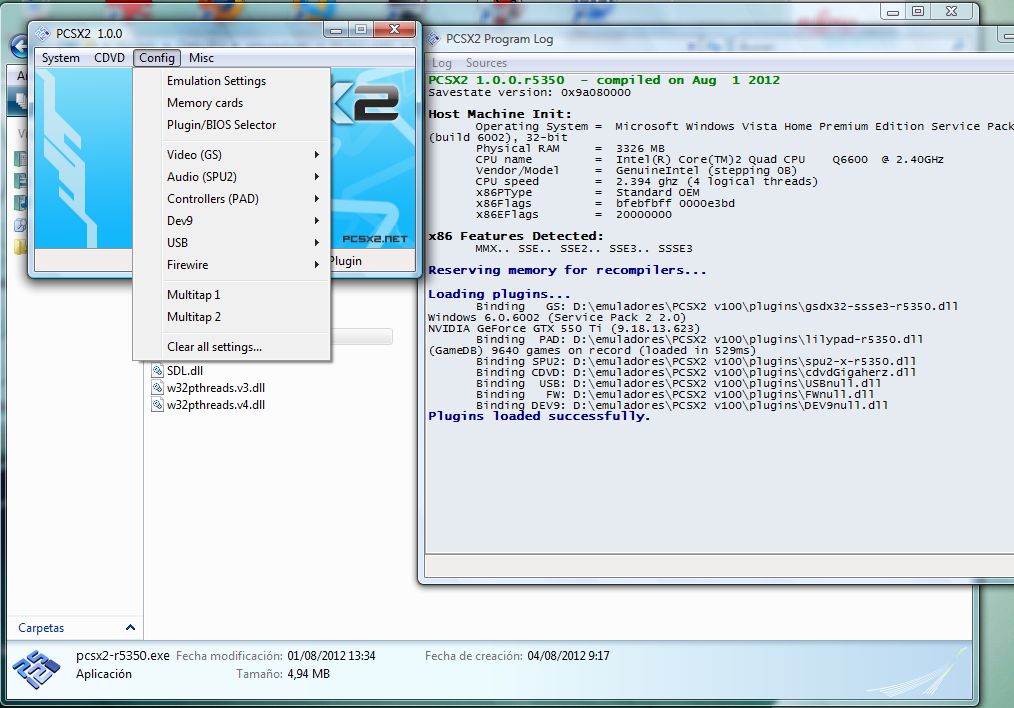Close the Explorer background window
1014x708 pixels.
pos(952,12)
